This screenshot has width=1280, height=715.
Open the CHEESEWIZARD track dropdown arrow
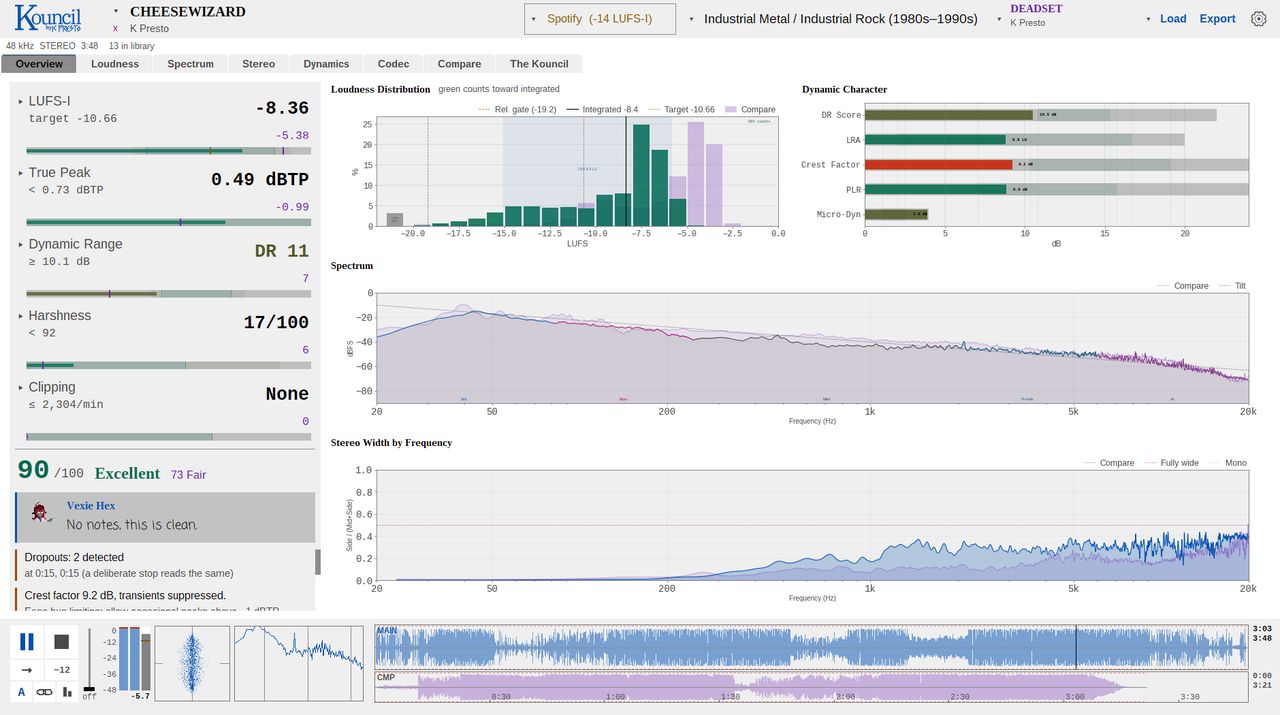116,12
